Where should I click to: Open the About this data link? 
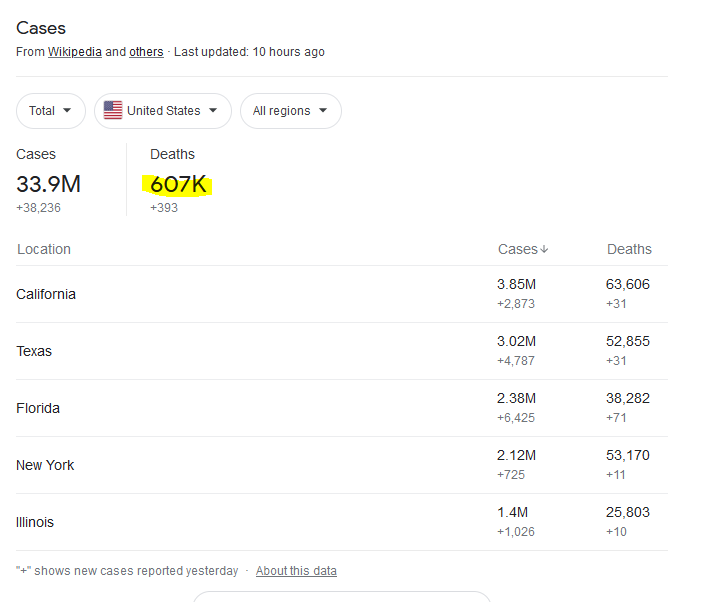[x=296, y=571]
